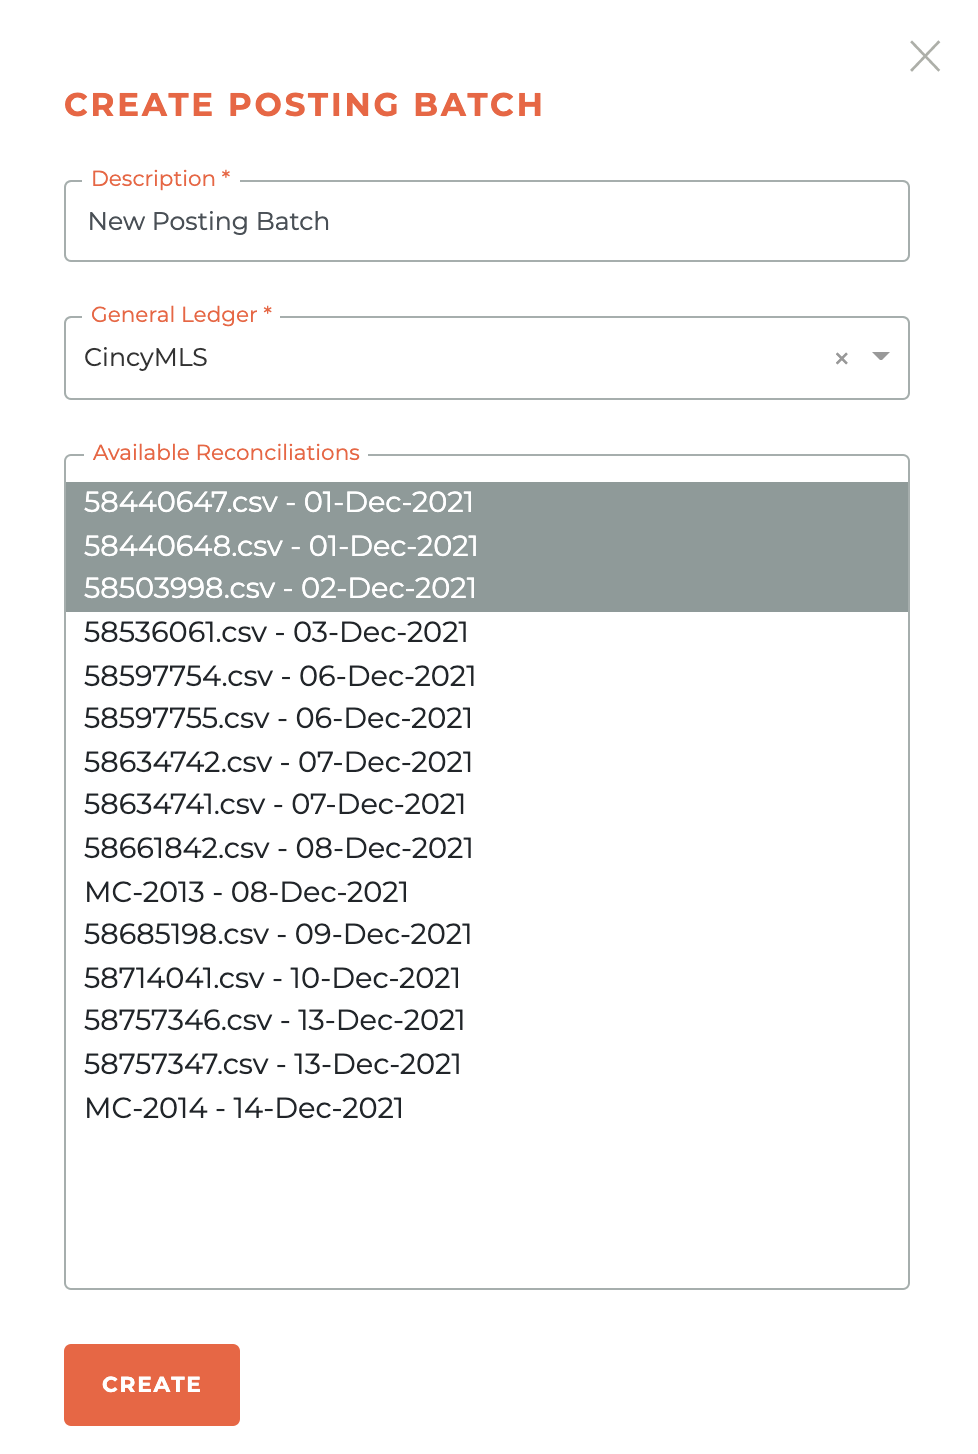The height and width of the screenshot is (1454, 978).
Task: Deselect reconciliation 58503998.csv - 02-Dec-2021
Action: (279, 589)
